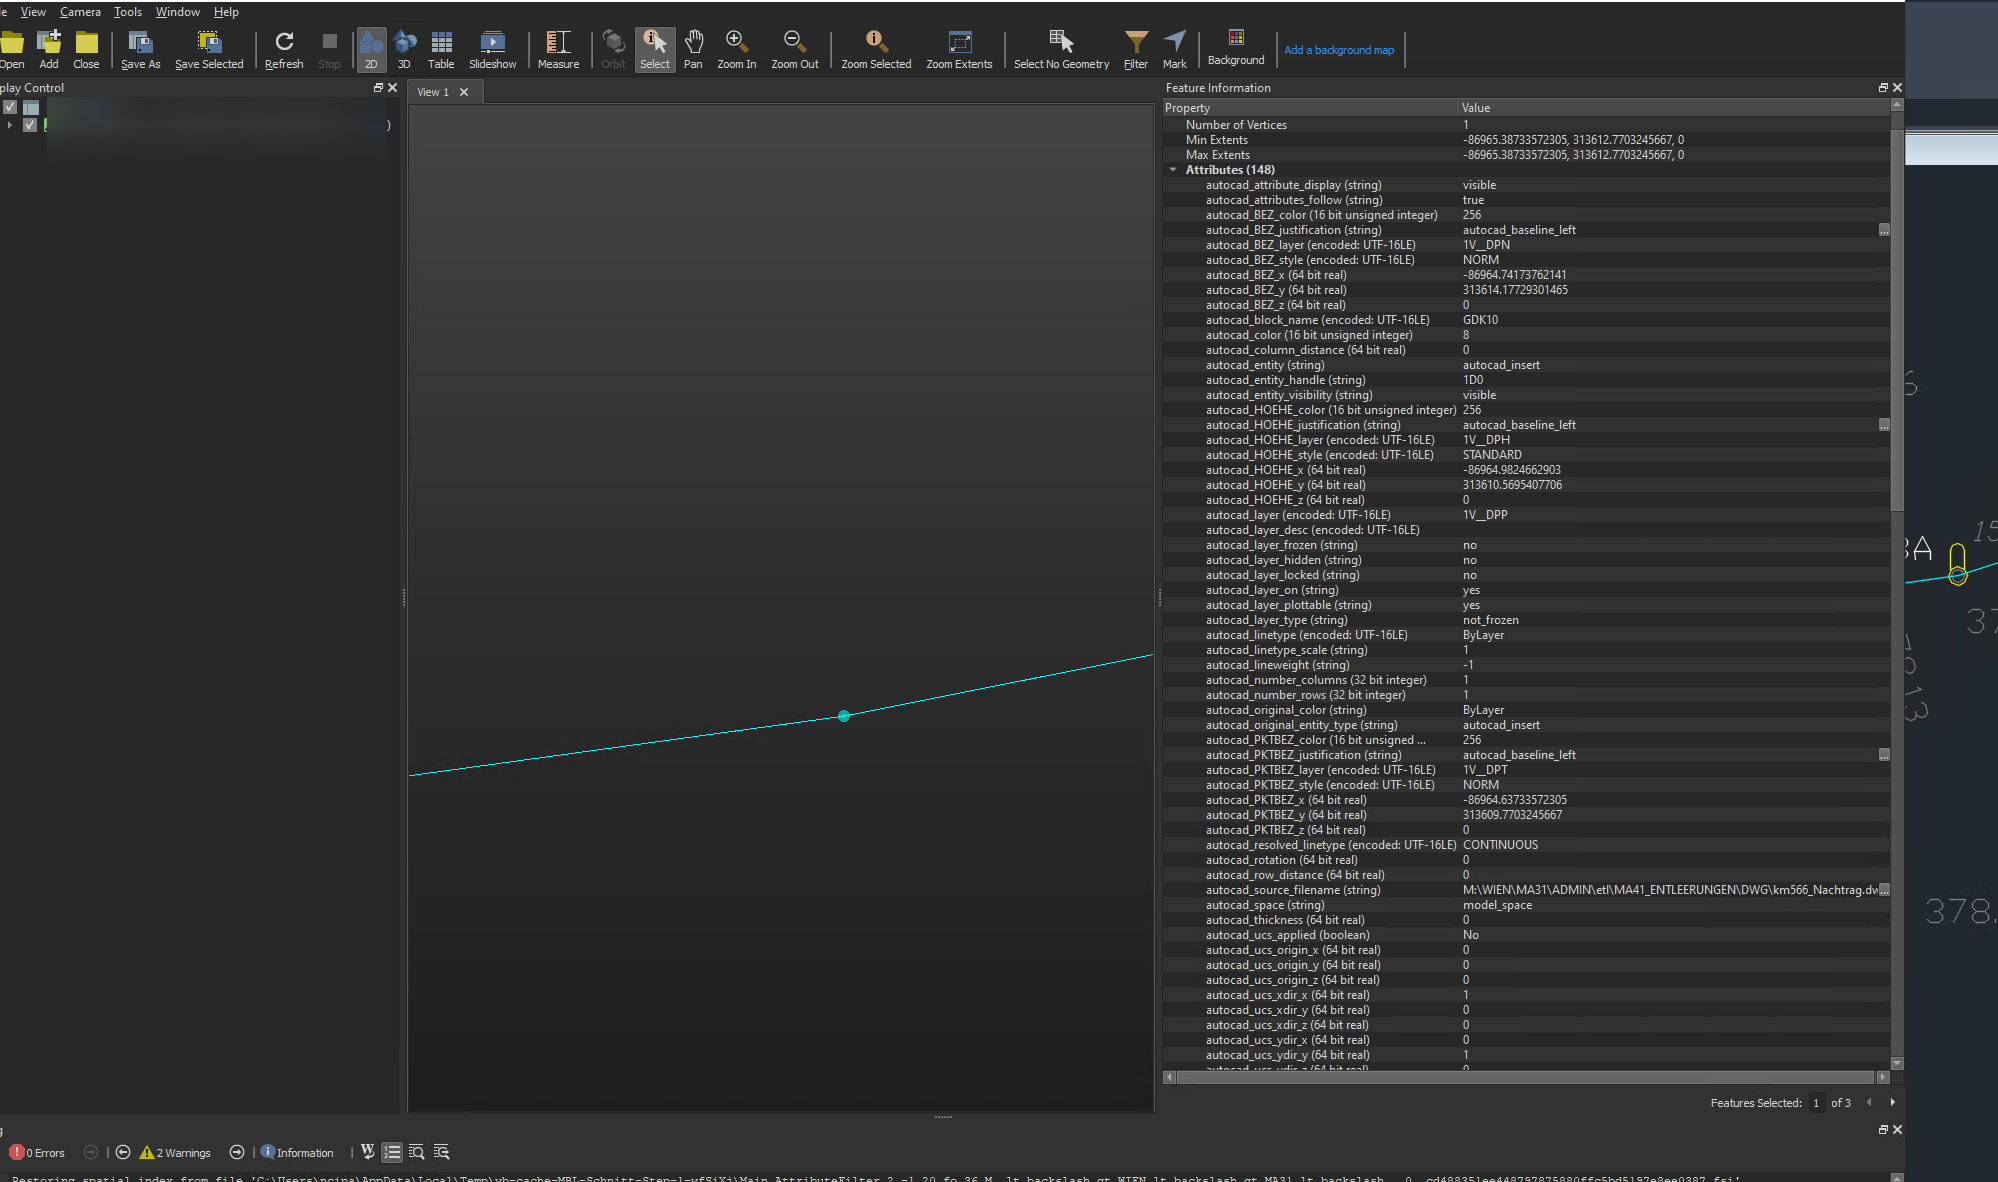
Task: Open the Background map tool
Action: pyautogui.click(x=1236, y=48)
